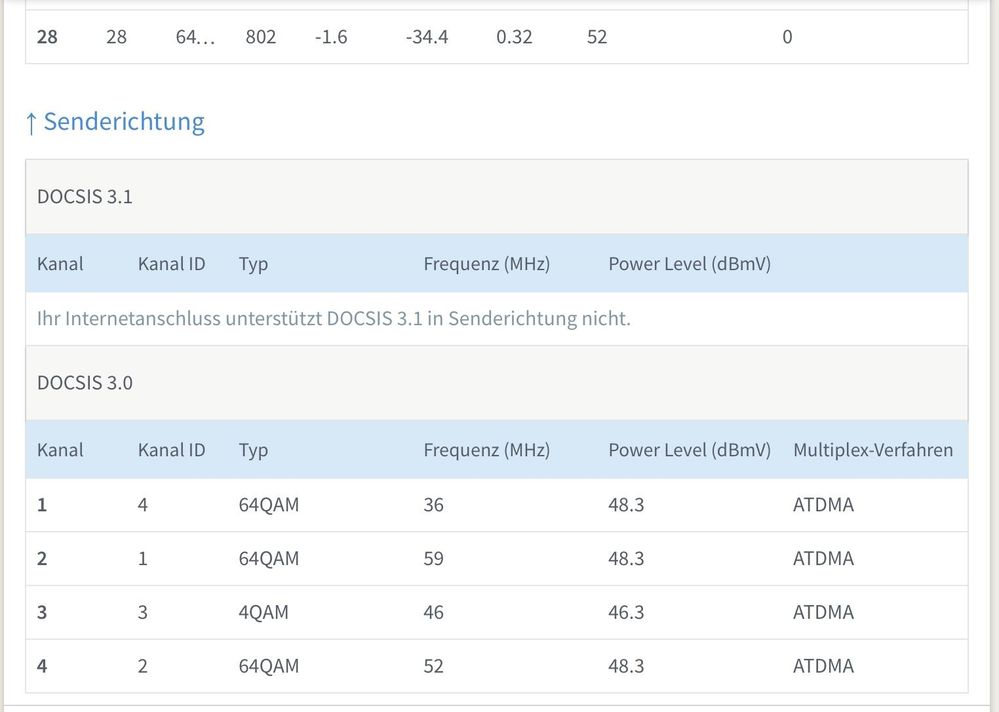Click the ATDMA entry for channel 1
Viewport: 999px width, 712px height.
(823, 505)
